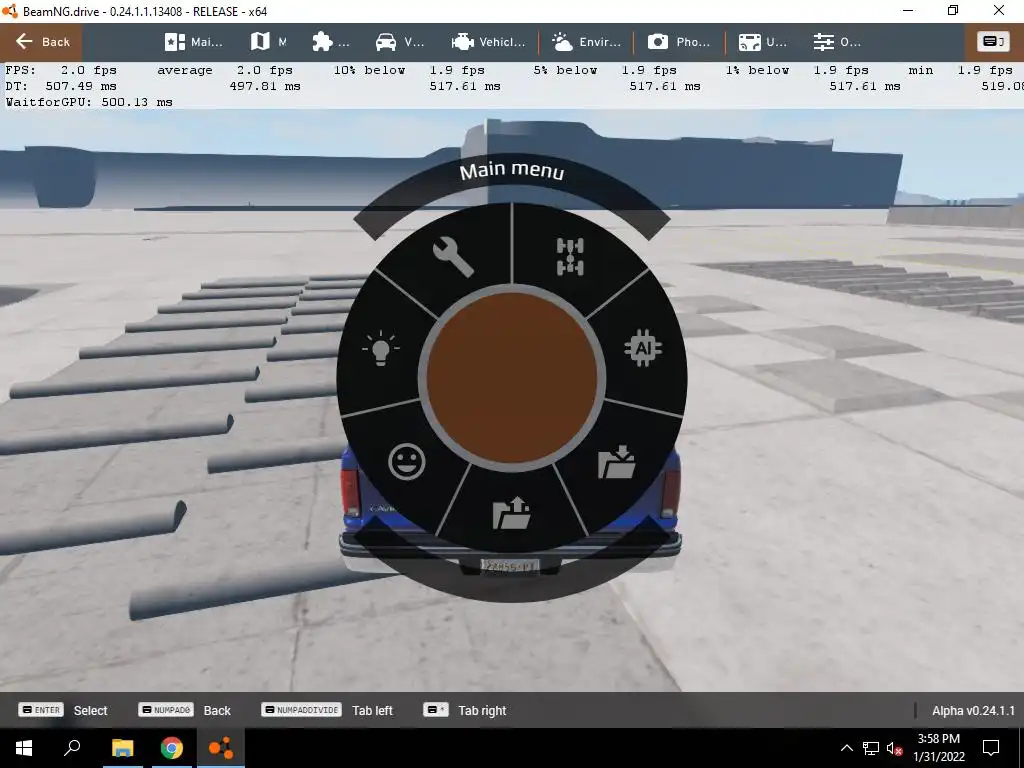Open the AI chip radial menu option
The image size is (1024, 768).
[643, 348]
